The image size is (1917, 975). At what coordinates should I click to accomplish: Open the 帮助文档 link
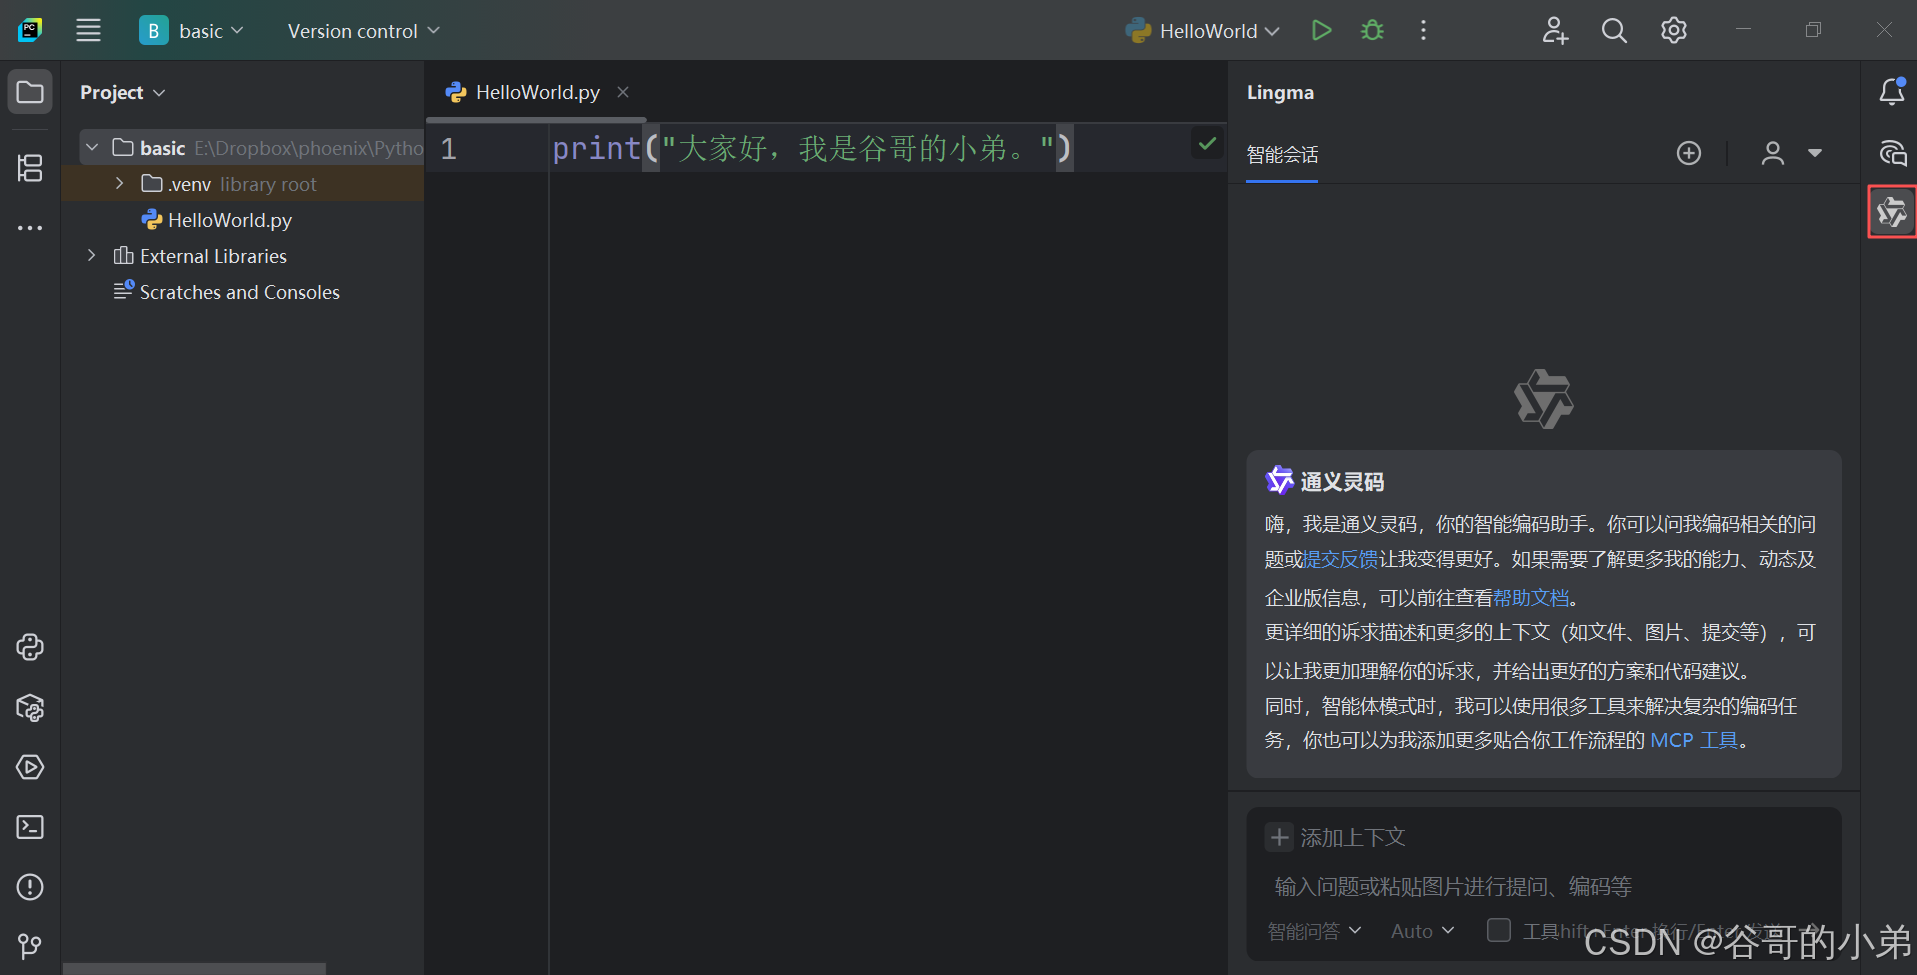pos(1531,598)
